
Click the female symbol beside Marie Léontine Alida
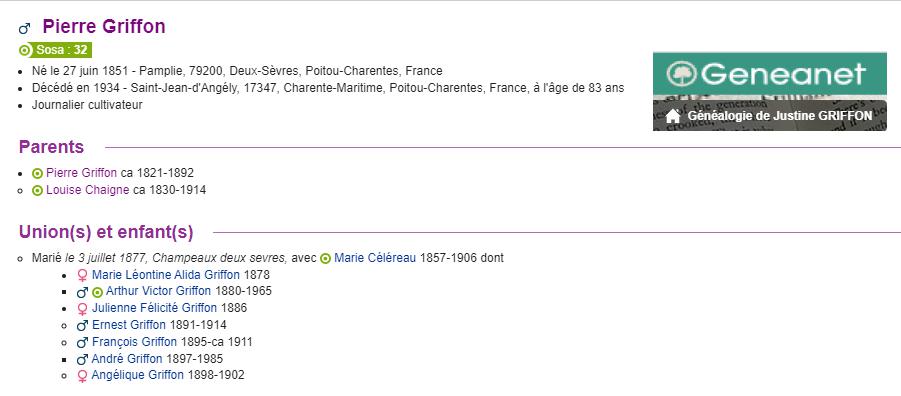click(82, 275)
